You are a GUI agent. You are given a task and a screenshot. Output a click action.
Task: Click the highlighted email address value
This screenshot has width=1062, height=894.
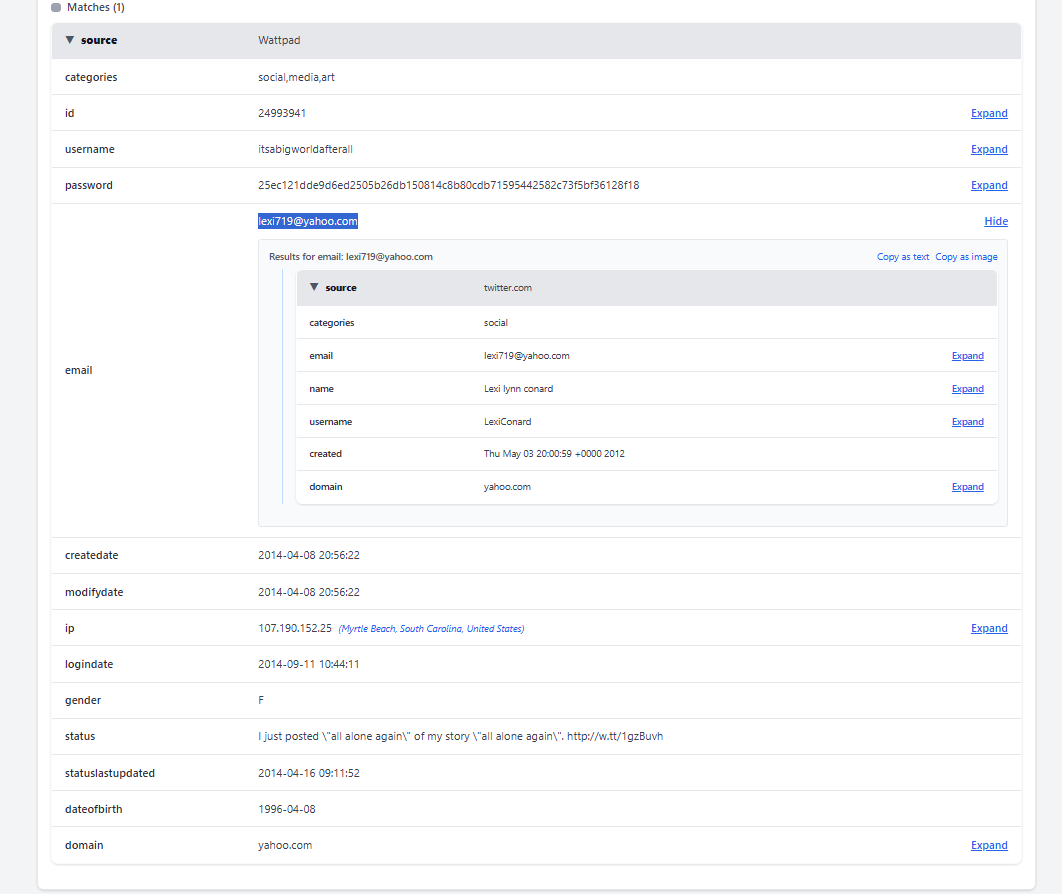point(307,221)
